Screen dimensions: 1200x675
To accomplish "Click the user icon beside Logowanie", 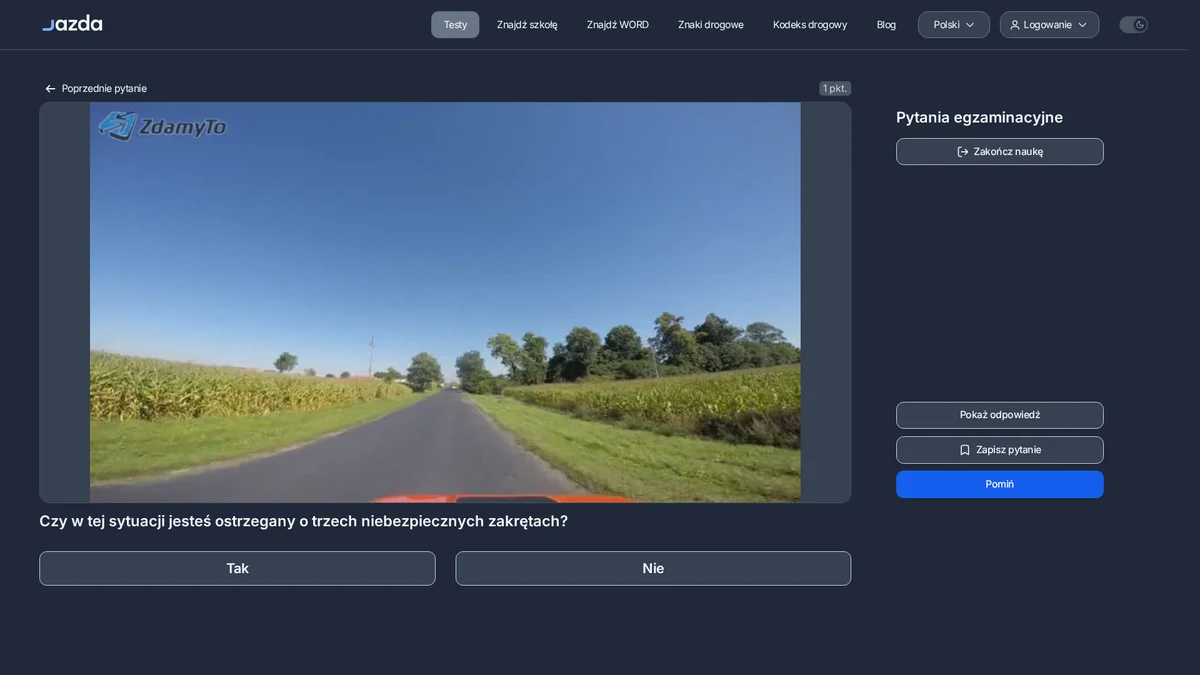I will tap(1015, 25).
